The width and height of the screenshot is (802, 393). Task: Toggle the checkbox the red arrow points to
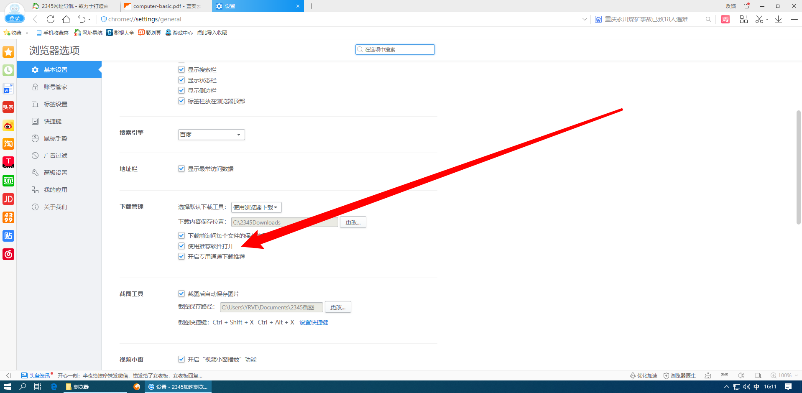click(181, 246)
